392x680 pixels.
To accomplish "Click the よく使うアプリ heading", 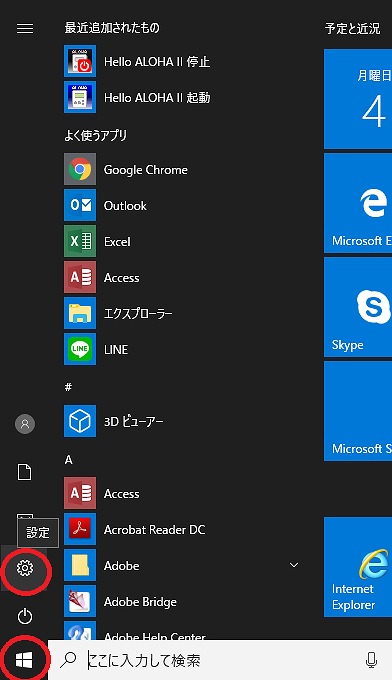I will (x=95, y=135).
